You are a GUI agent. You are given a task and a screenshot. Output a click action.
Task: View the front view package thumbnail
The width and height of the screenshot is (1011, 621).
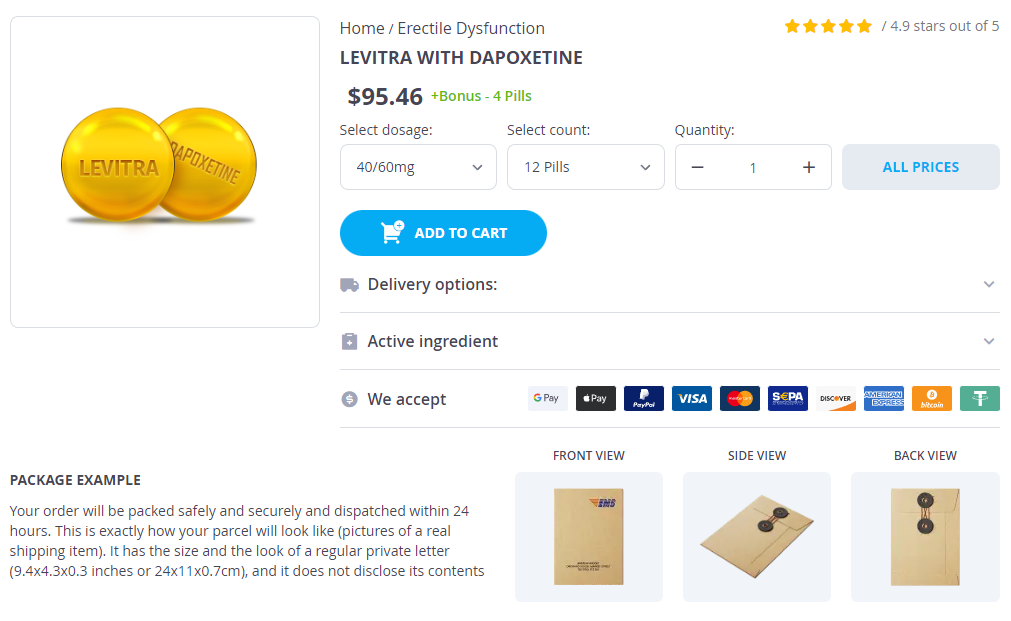(x=589, y=537)
